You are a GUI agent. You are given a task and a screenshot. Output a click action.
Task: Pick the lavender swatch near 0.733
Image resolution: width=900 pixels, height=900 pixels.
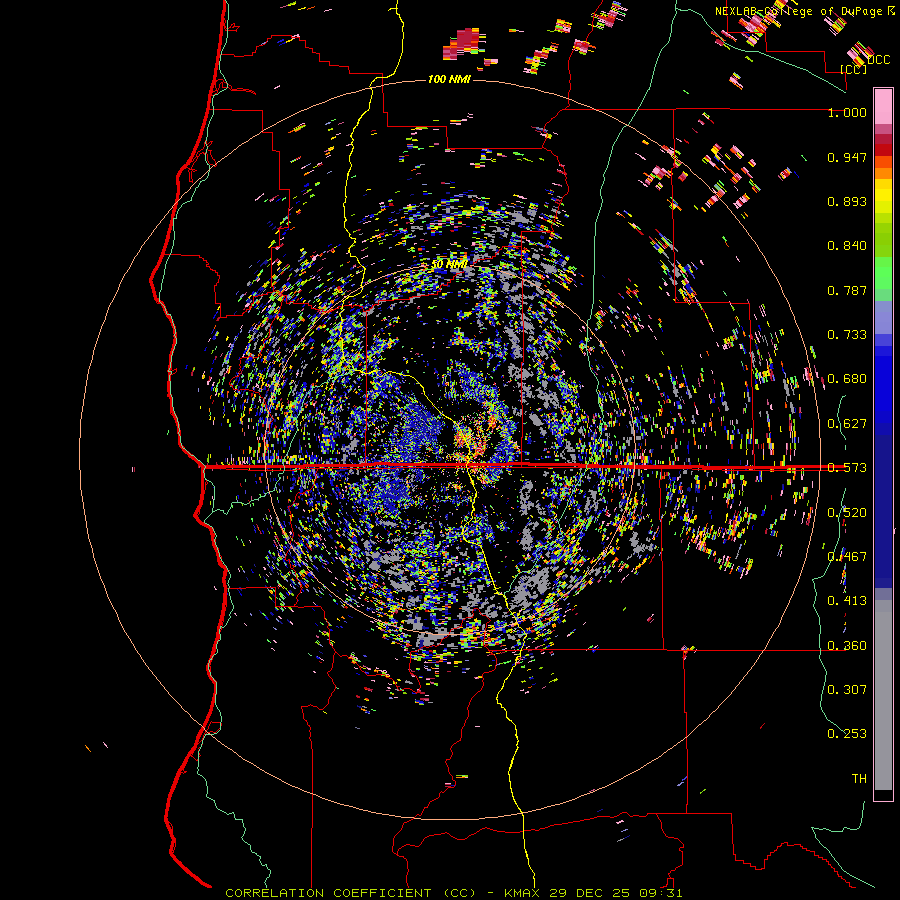(883, 317)
